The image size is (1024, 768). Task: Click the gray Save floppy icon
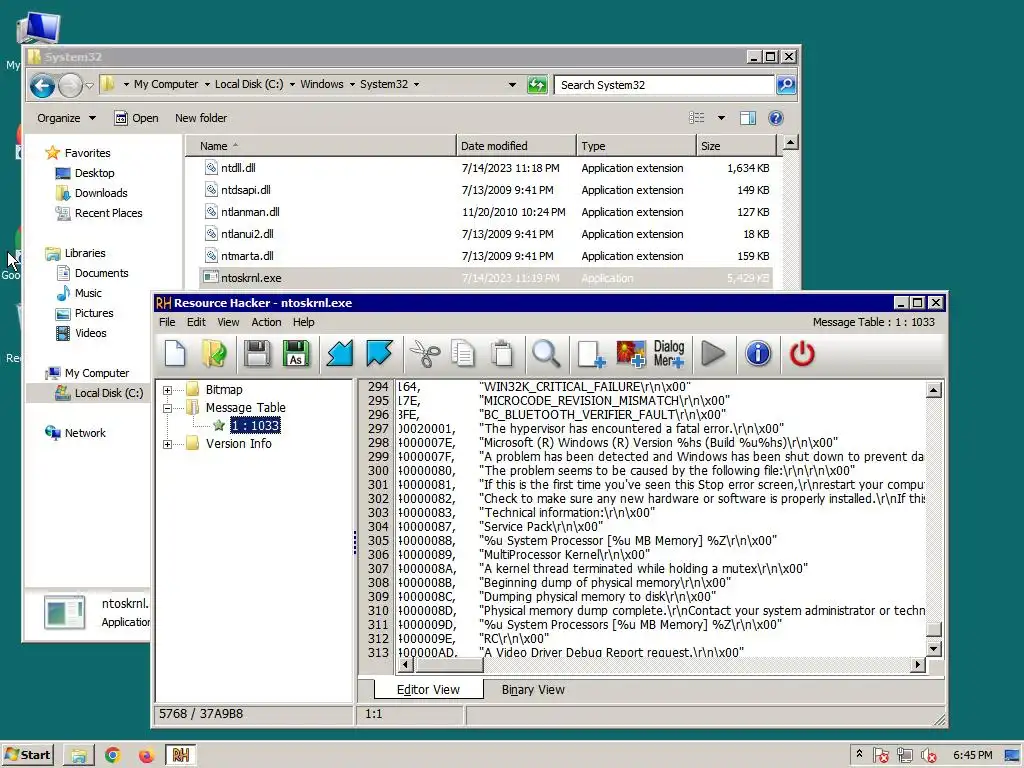257,354
